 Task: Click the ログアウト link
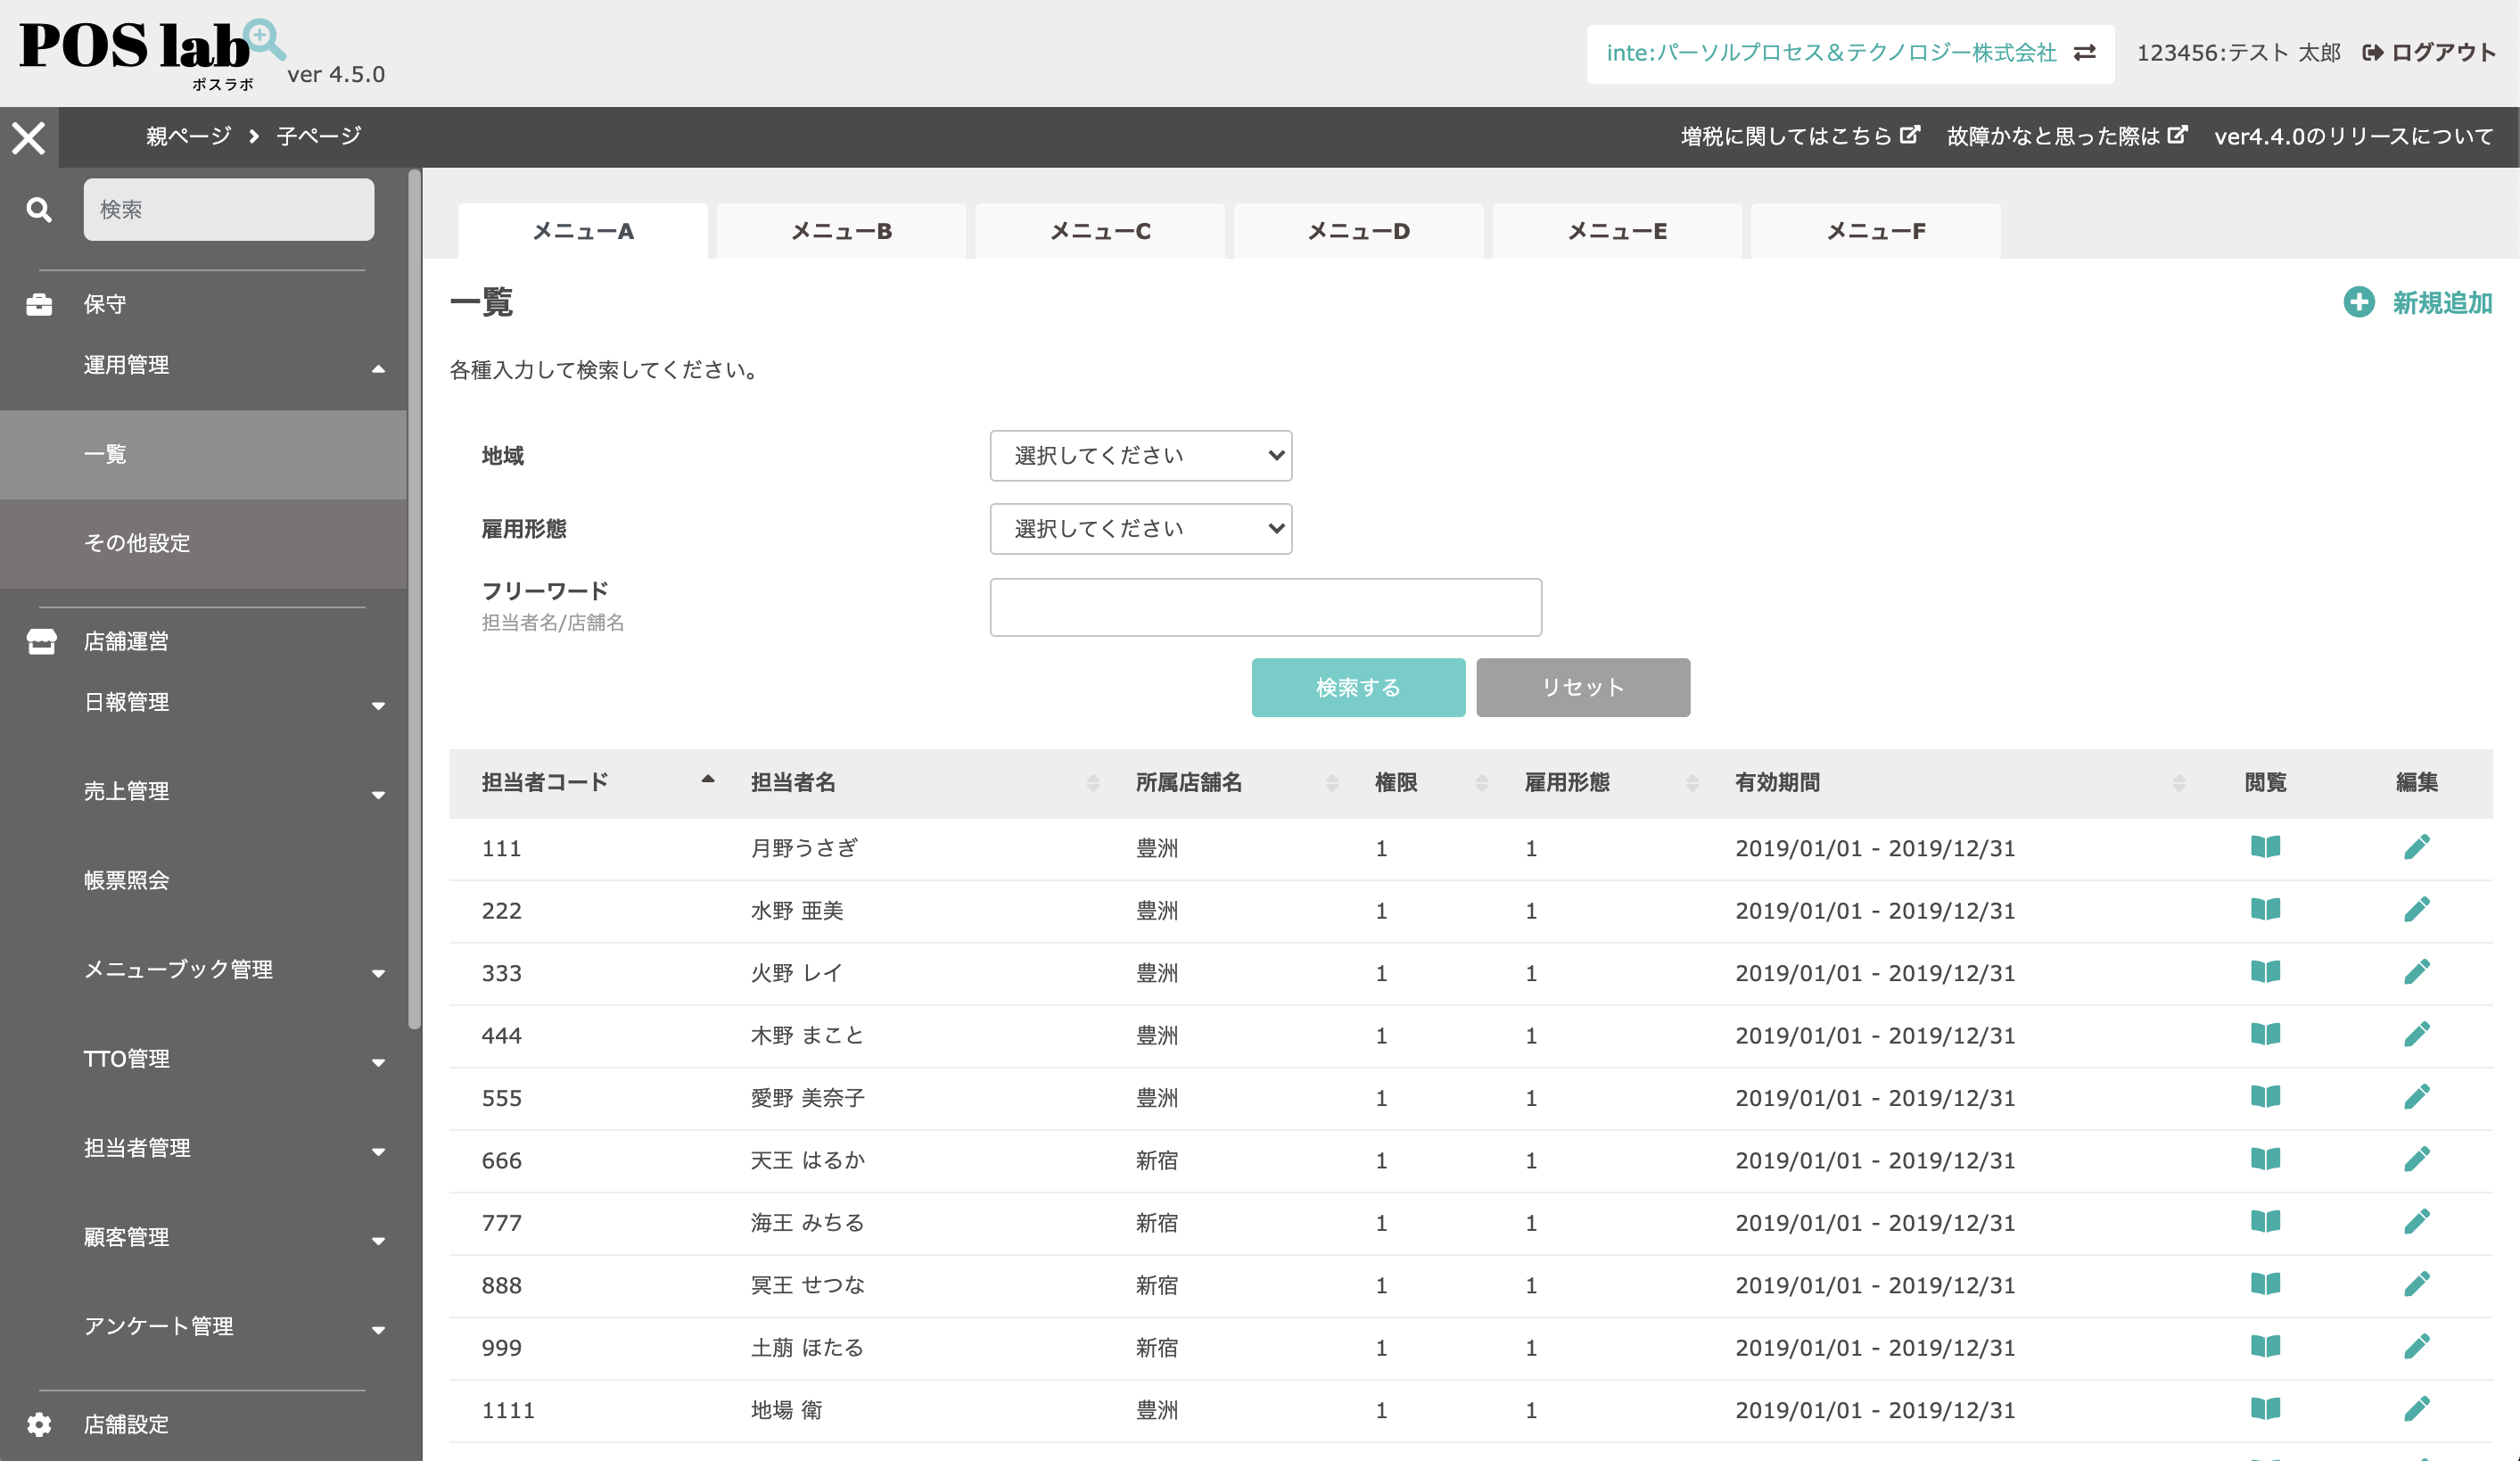[x=2429, y=53]
